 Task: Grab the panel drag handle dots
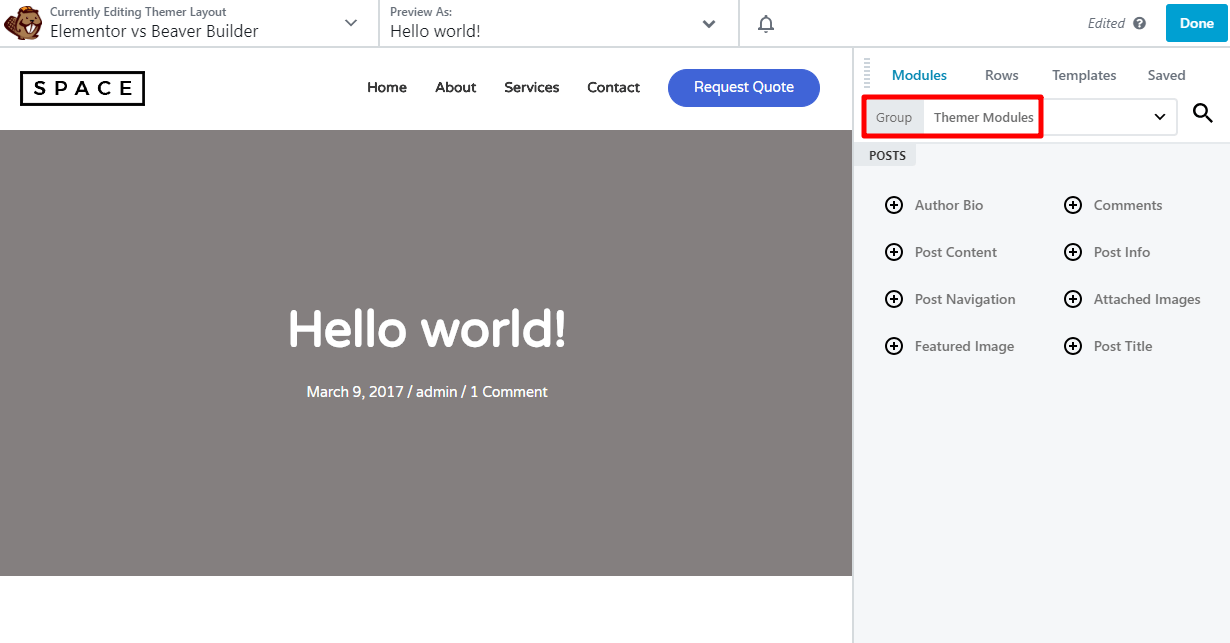[x=867, y=75]
